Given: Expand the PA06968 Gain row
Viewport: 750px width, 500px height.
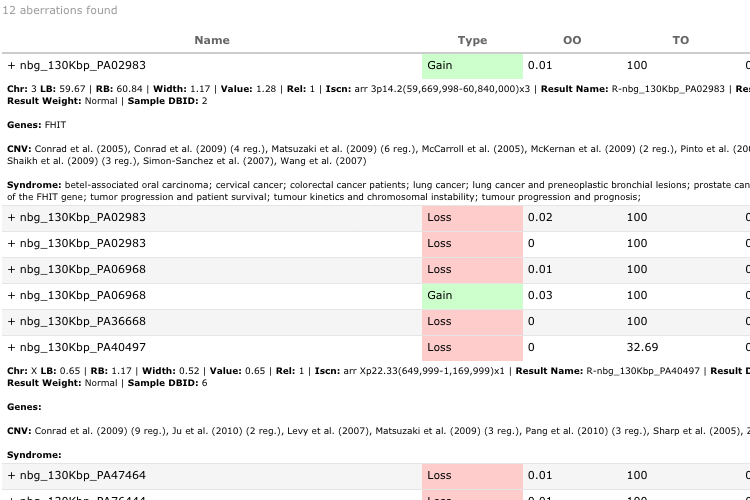Looking at the screenshot, I should click(11, 296).
